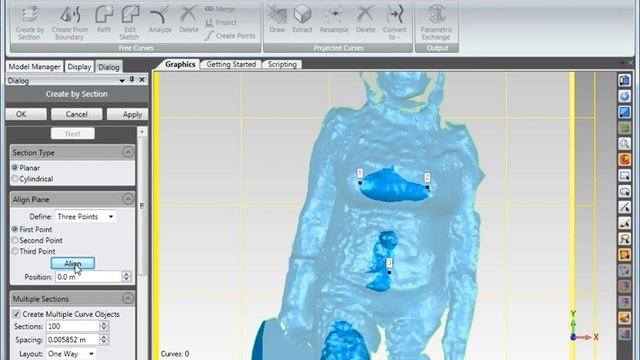Click the blue circular rotate view icon

tap(624, 96)
